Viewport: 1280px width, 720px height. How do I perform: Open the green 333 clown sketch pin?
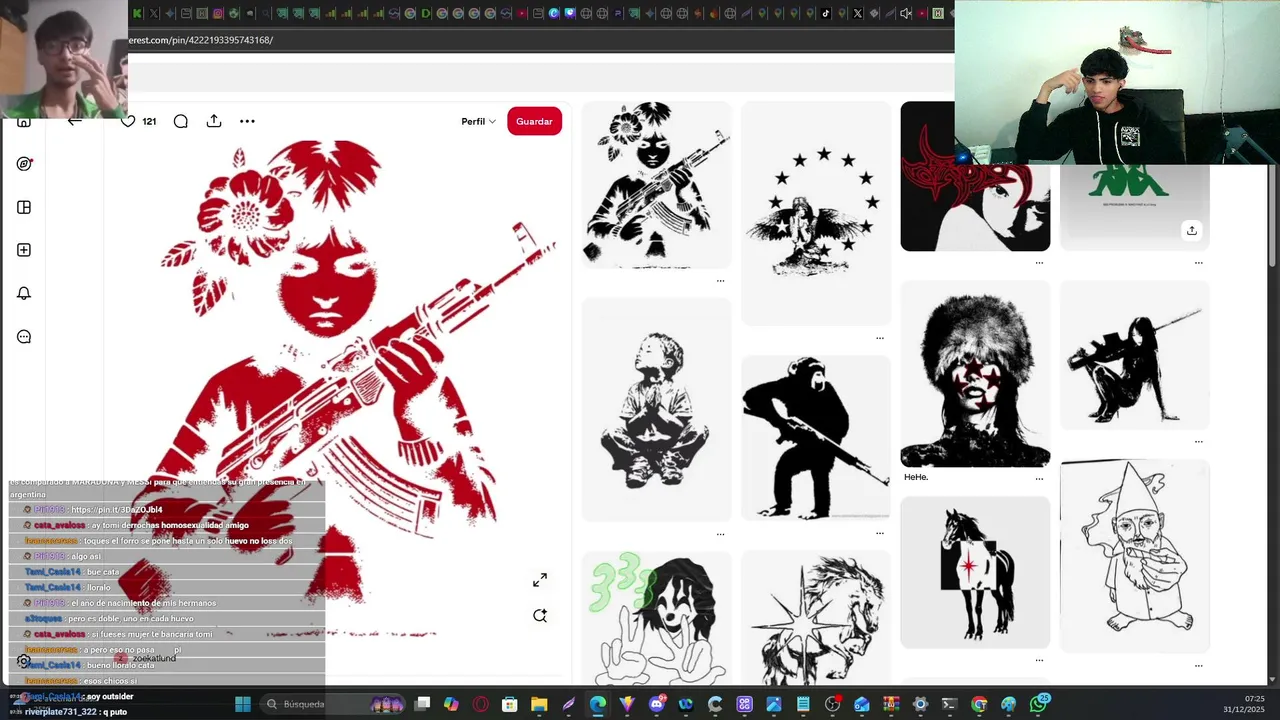click(x=656, y=618)
